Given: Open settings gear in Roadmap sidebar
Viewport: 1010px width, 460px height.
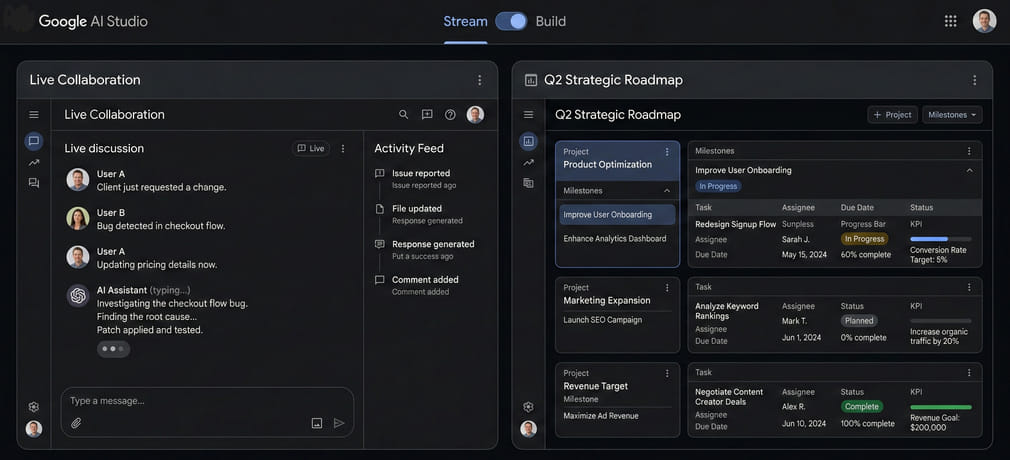Looking at the screenshot, I should pos(529,407).
